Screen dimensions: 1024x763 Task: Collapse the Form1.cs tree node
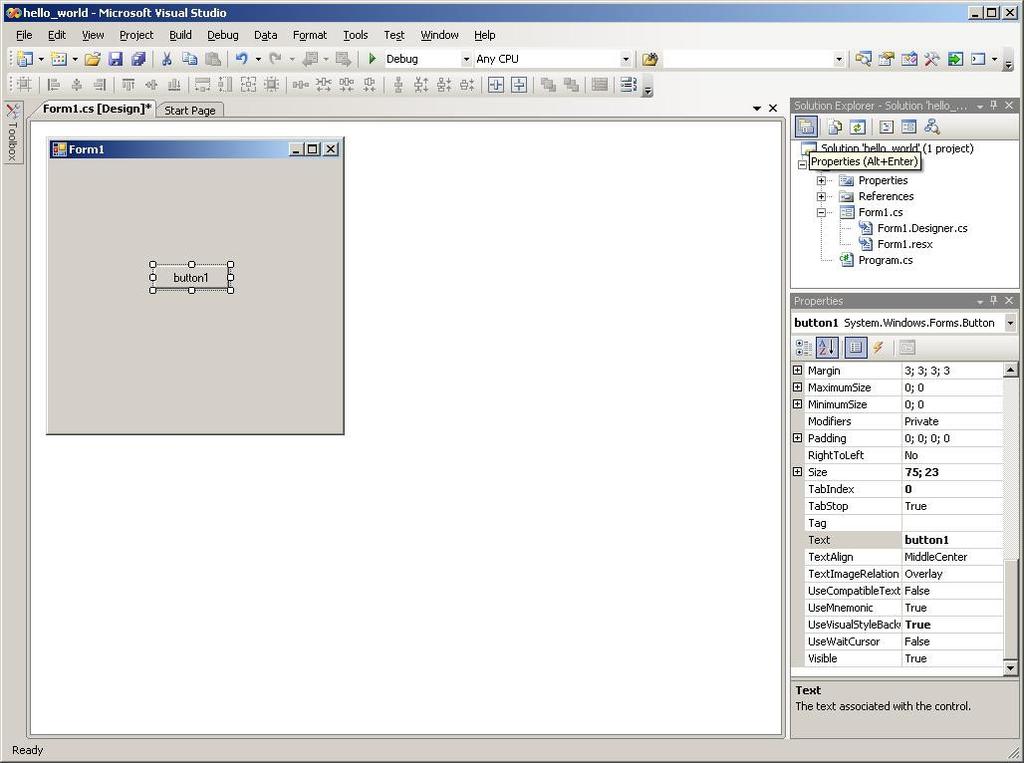(x=822, y=212)
